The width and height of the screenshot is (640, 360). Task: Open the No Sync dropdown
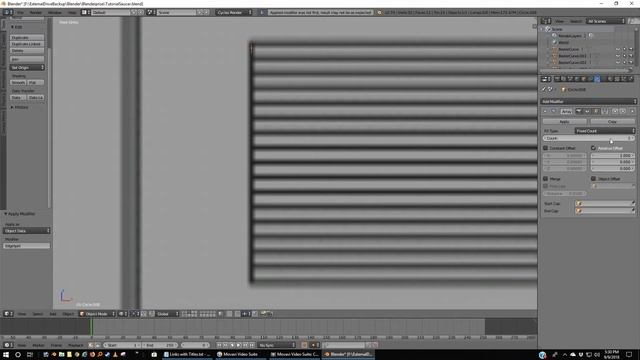click(277, 345)
